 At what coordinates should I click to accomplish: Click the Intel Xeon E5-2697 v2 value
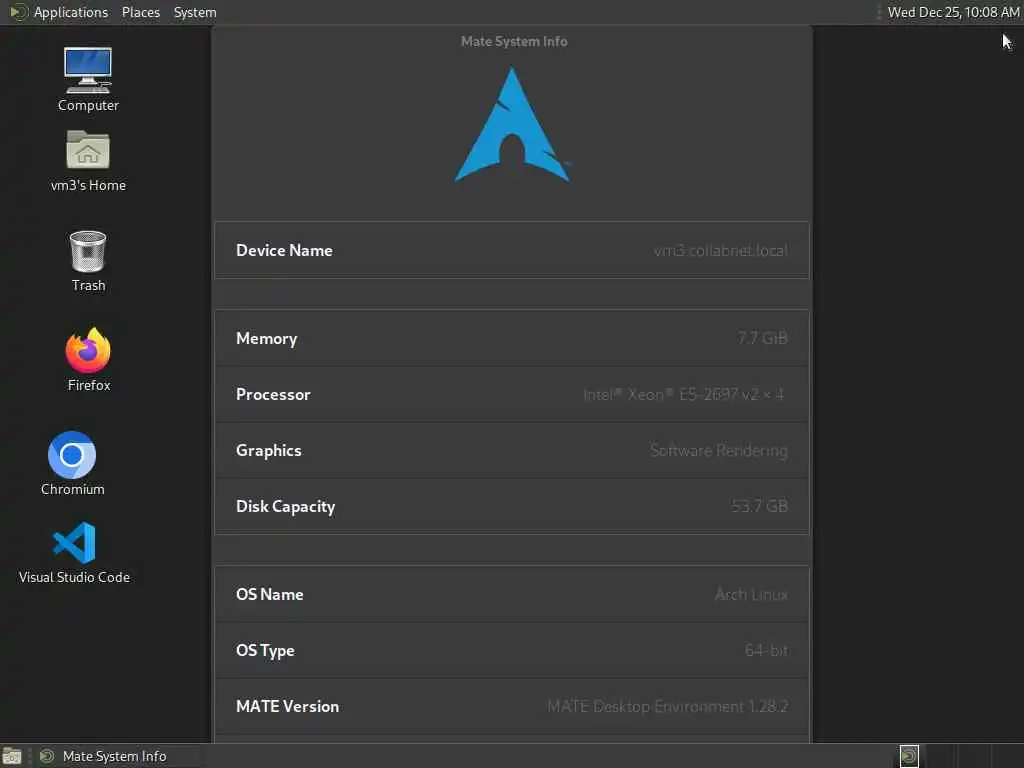point(684,394)
